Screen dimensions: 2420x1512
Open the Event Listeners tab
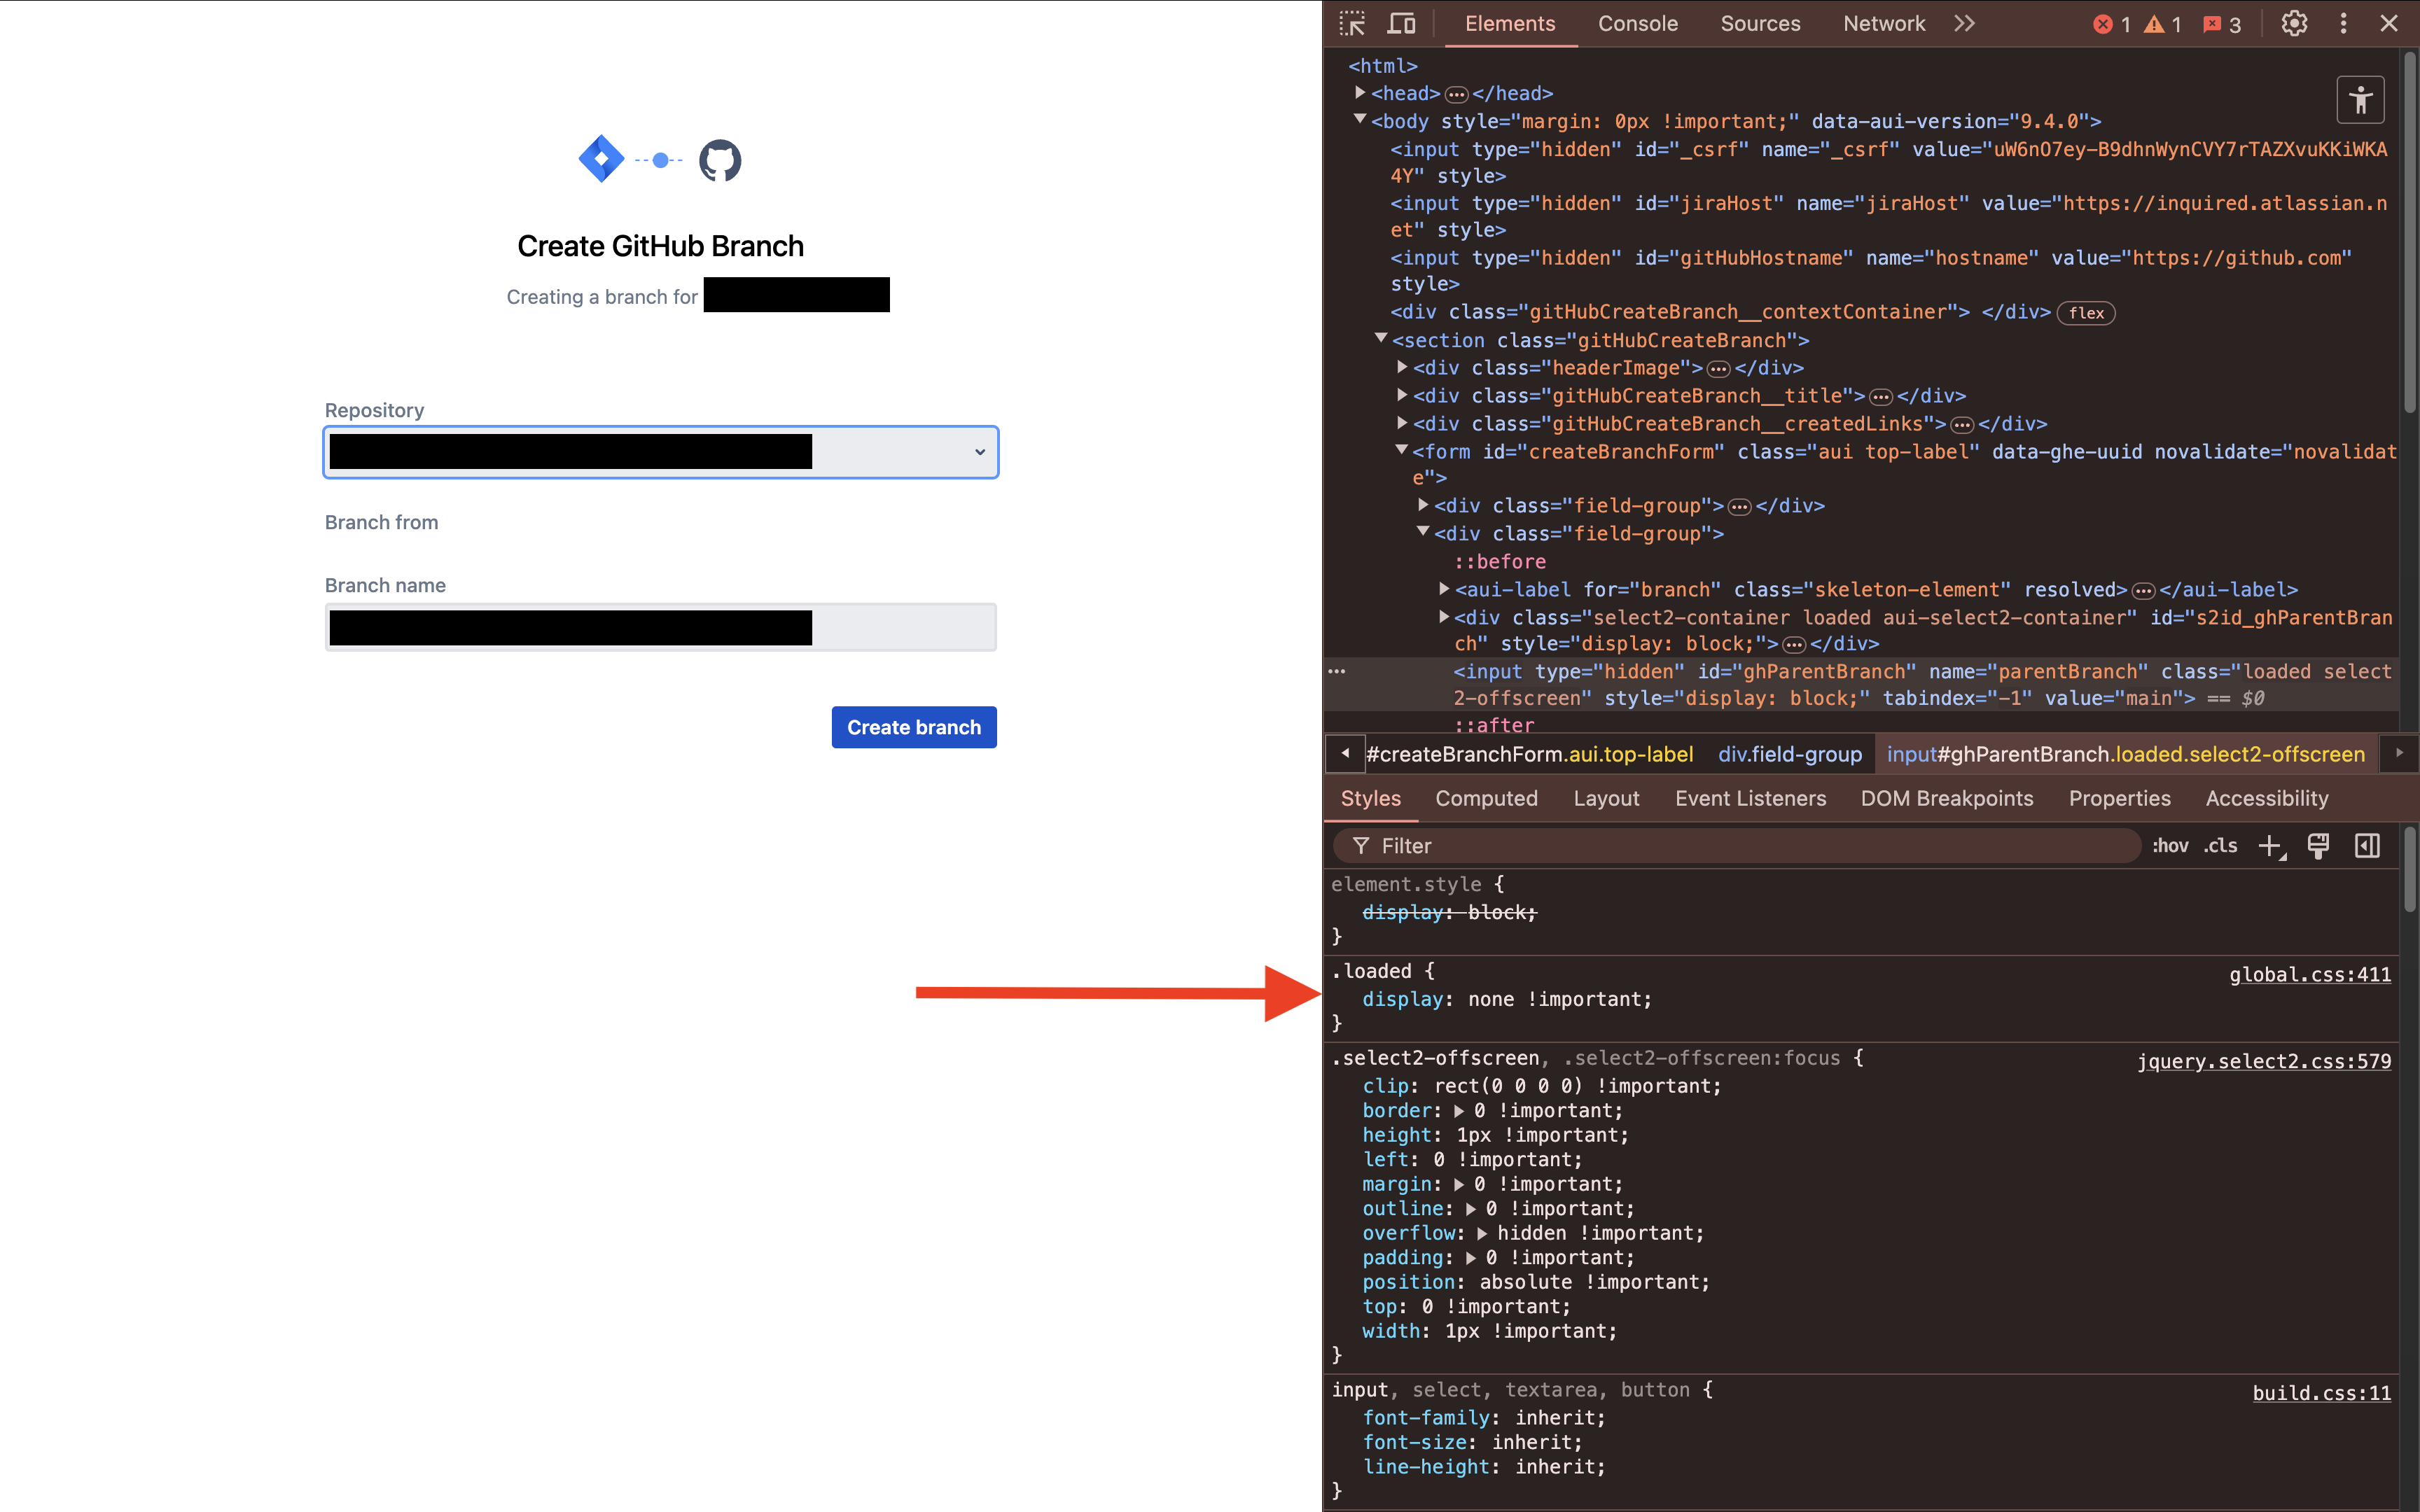click(x=1750, y=798)
